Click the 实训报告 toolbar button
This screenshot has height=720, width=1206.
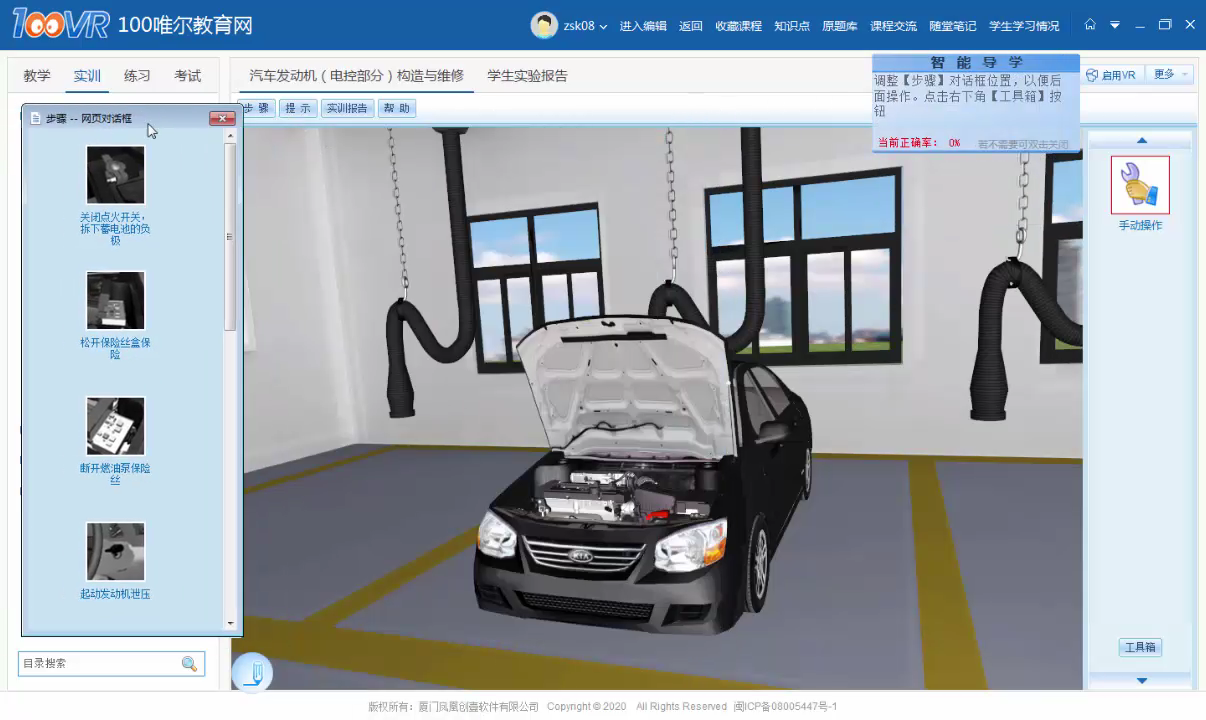(x=347, y=108)
